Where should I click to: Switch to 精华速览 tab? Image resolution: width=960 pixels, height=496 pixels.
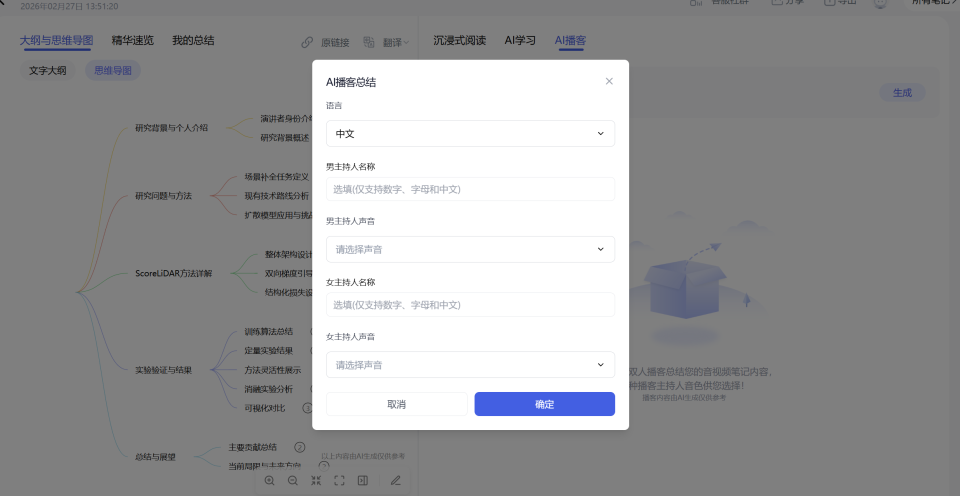[x=132, y=40]
